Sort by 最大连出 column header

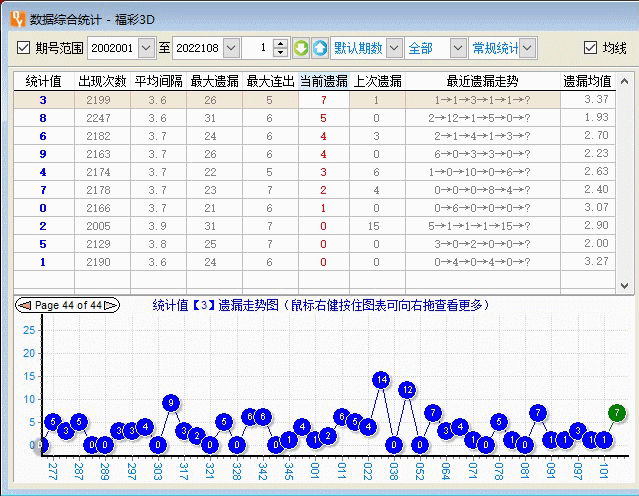(x=270, y=81)
